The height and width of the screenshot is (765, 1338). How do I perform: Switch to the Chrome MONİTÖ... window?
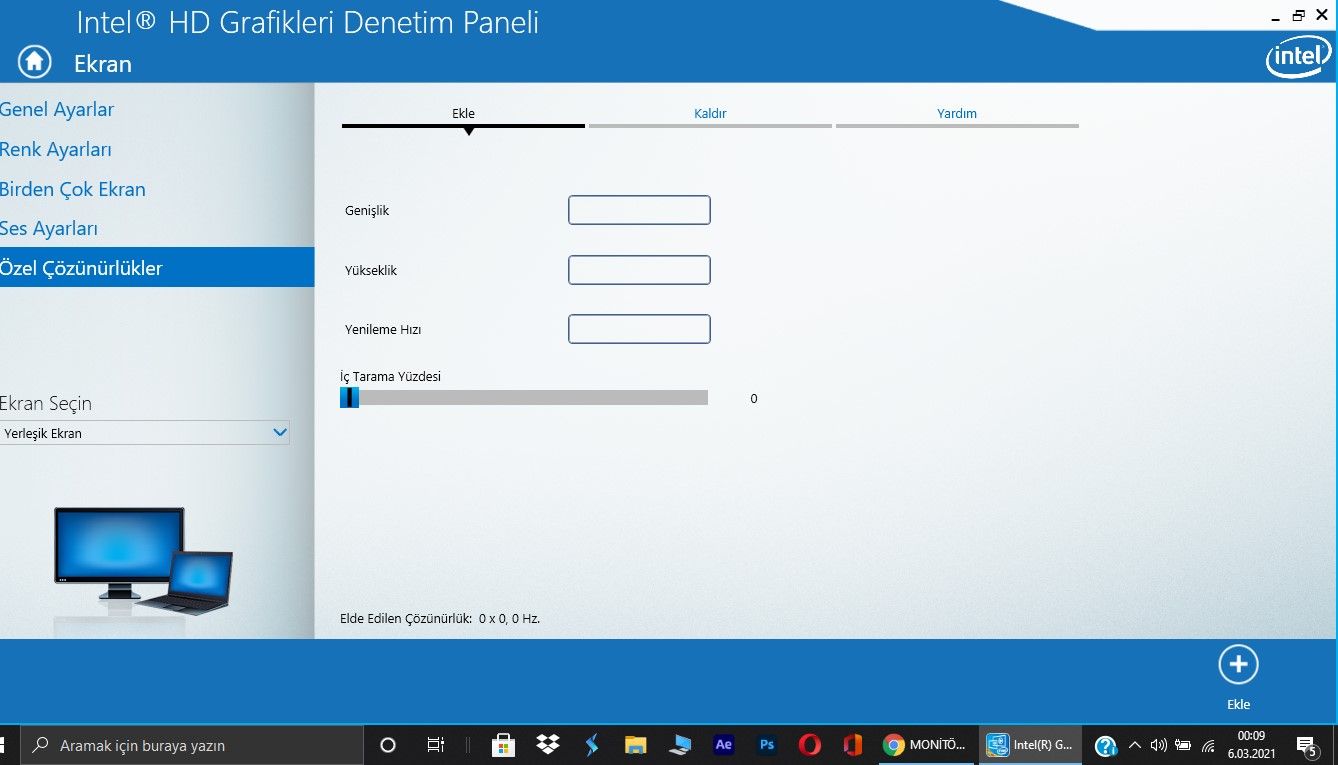click(x=924, y=745)
